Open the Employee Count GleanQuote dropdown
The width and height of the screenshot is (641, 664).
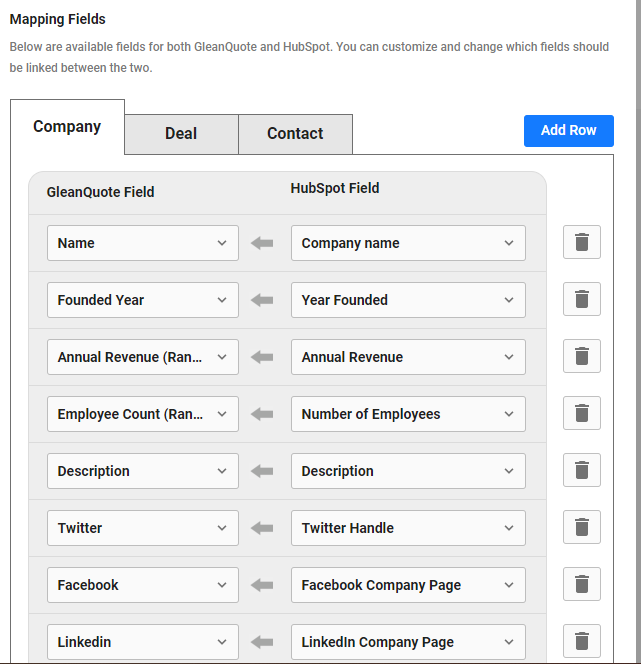pyautogui.click(x=143, y=414)
